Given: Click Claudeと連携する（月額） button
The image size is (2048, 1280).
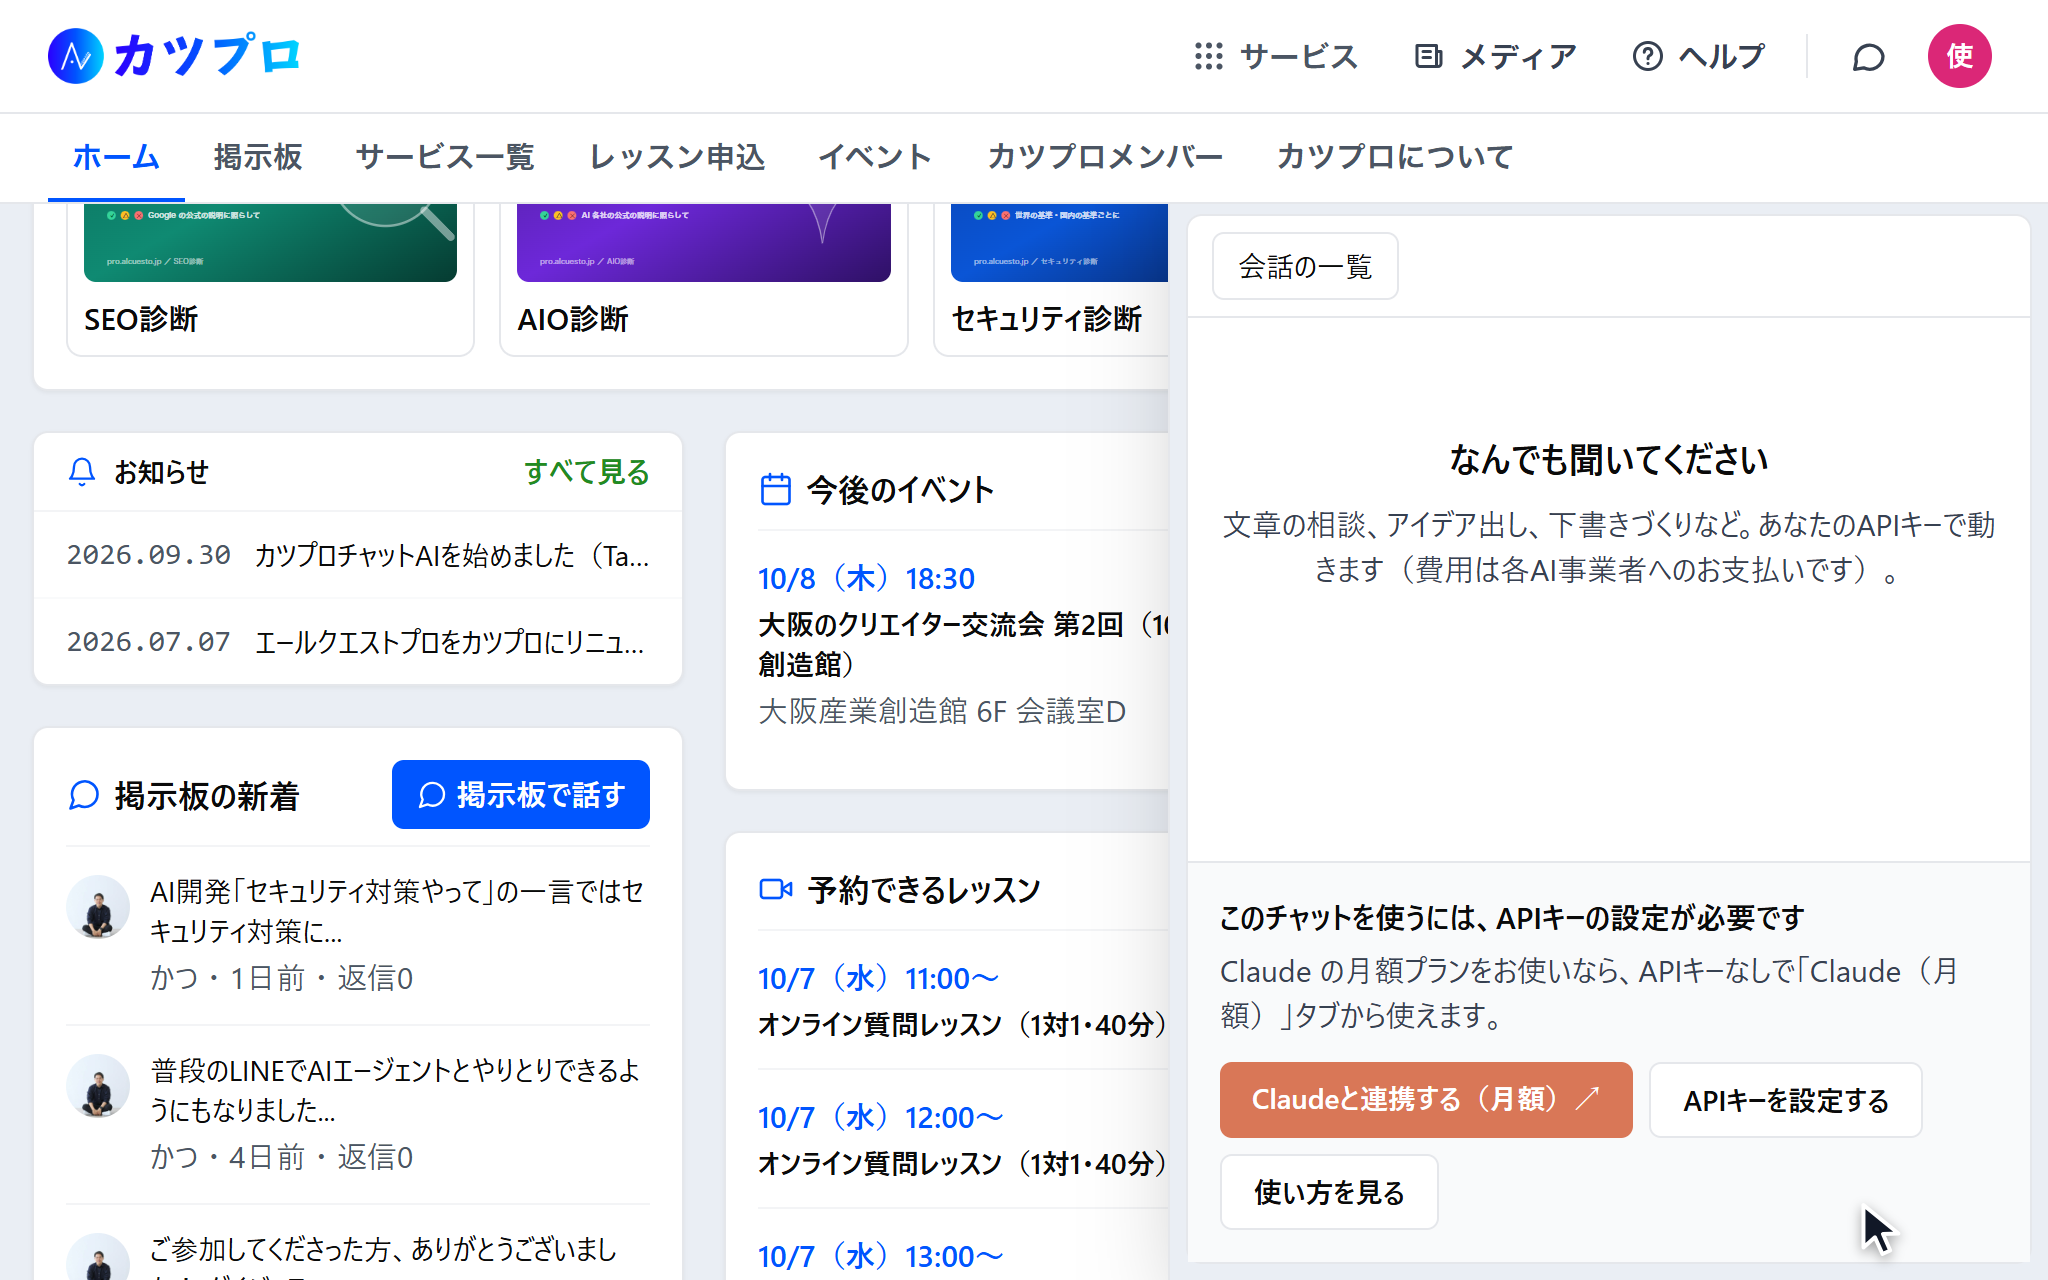Looking at the screenshot, I should tap(1426, 1100).
